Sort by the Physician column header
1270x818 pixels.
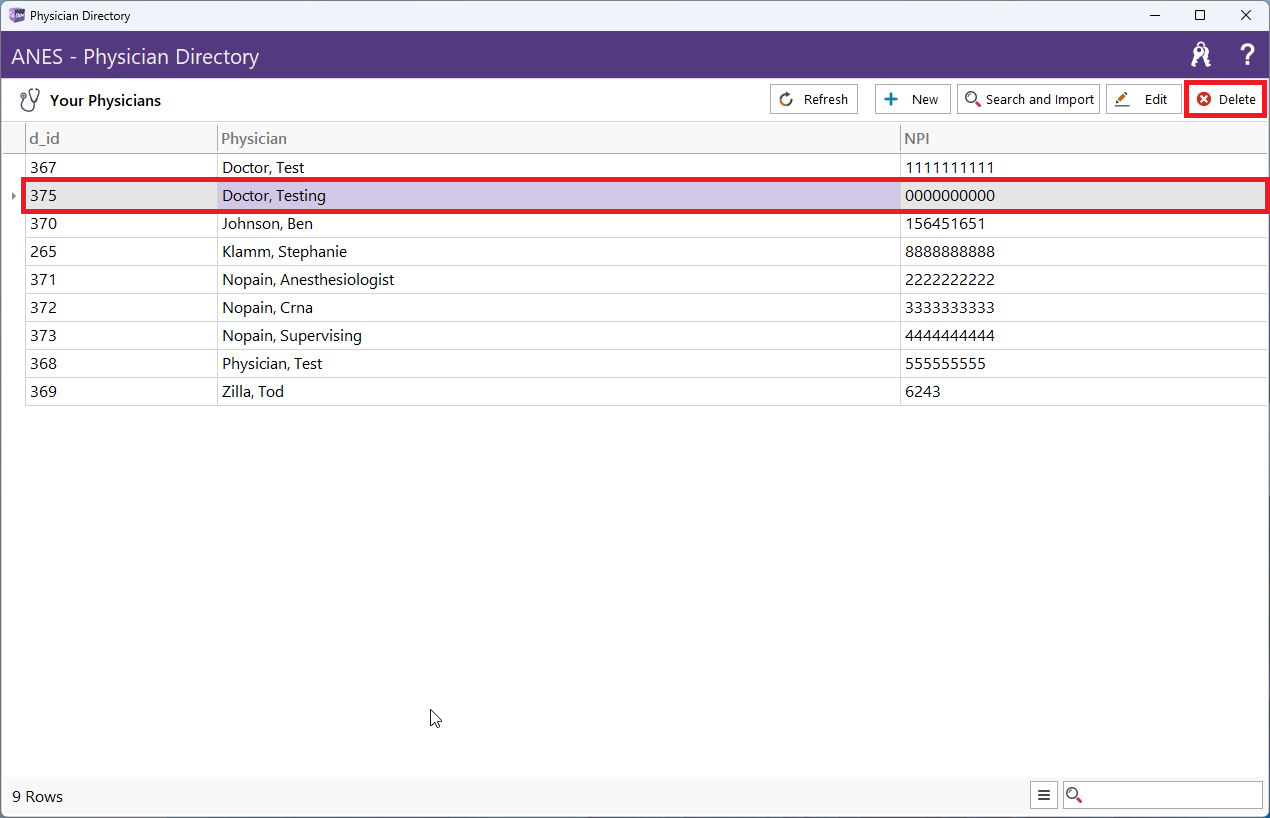(558, 138)
